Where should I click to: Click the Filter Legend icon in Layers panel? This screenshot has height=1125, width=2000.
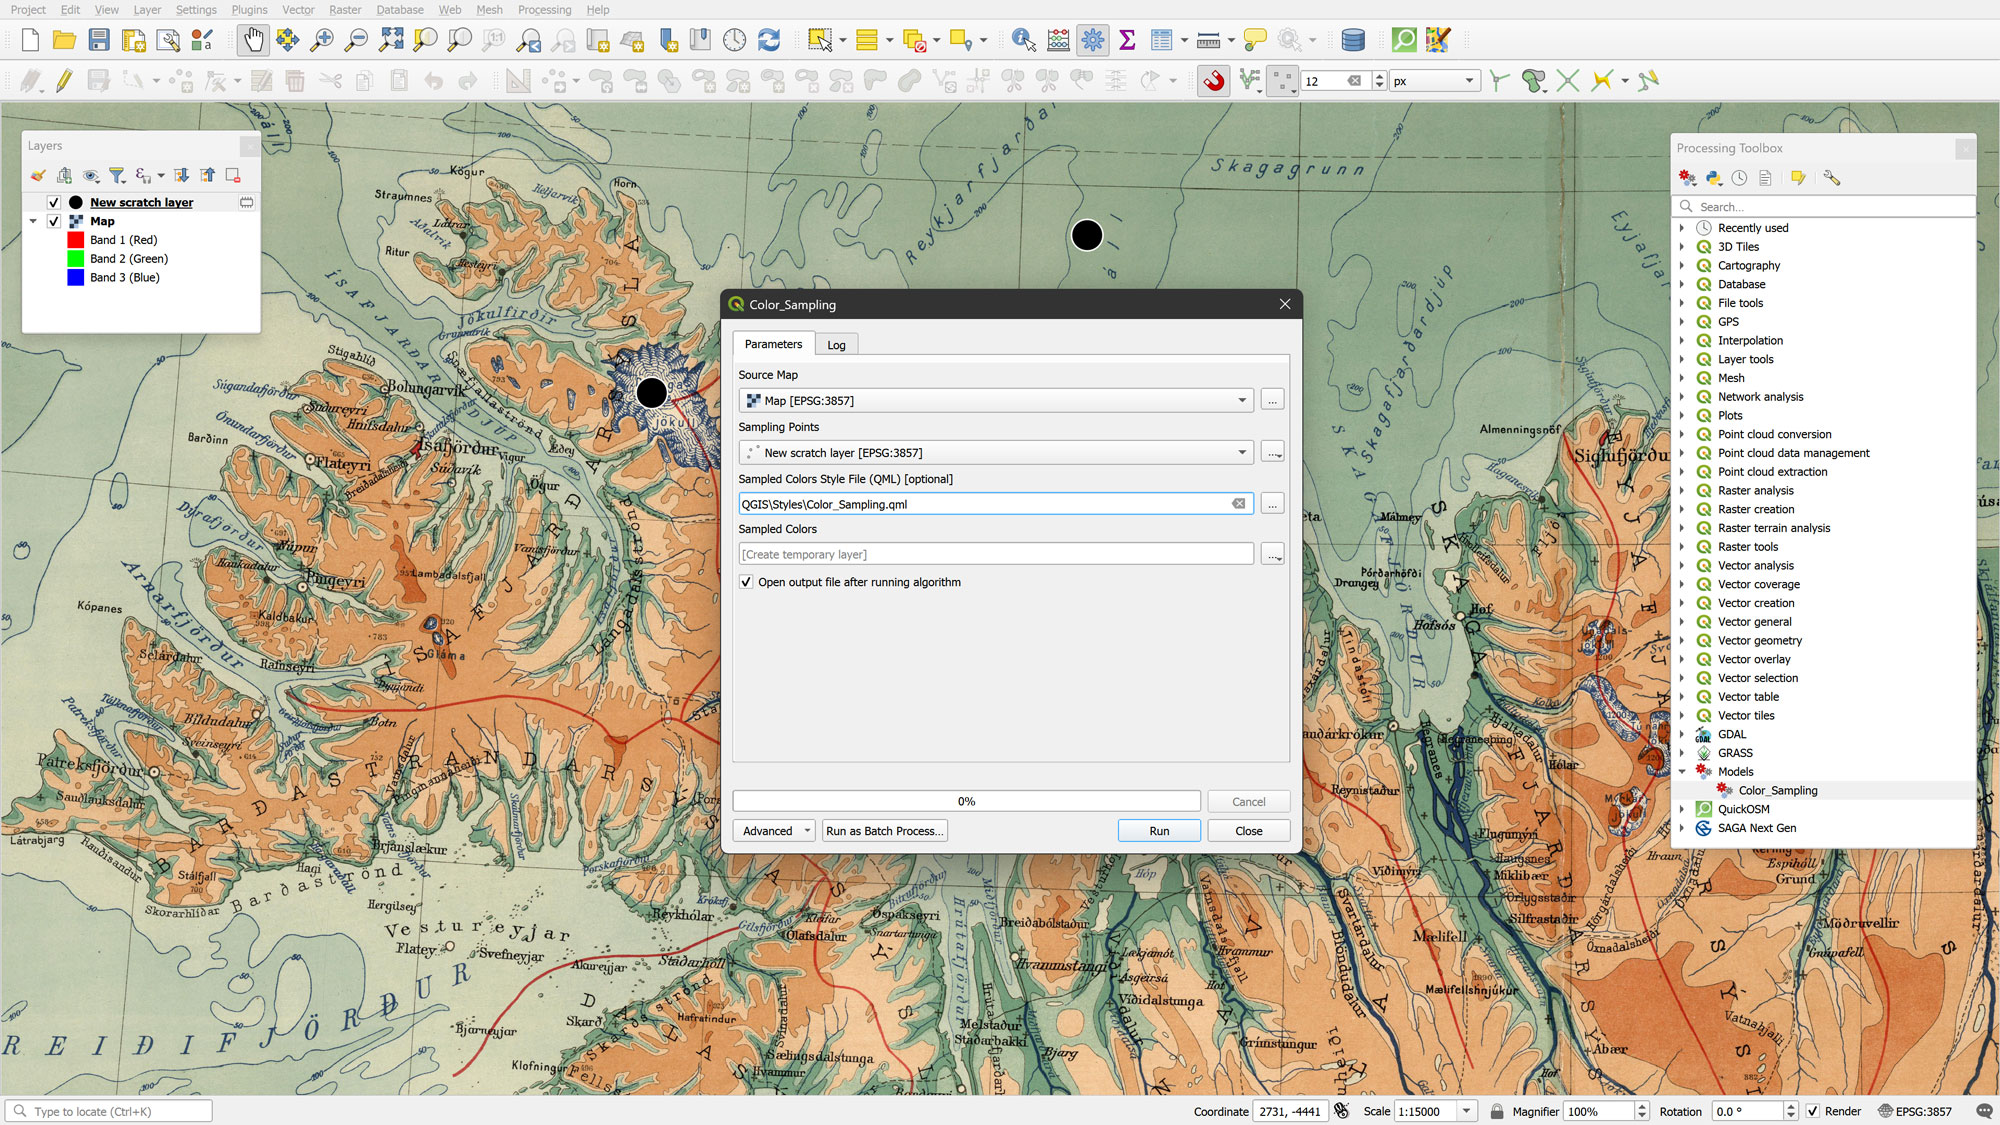pos(117,176)
